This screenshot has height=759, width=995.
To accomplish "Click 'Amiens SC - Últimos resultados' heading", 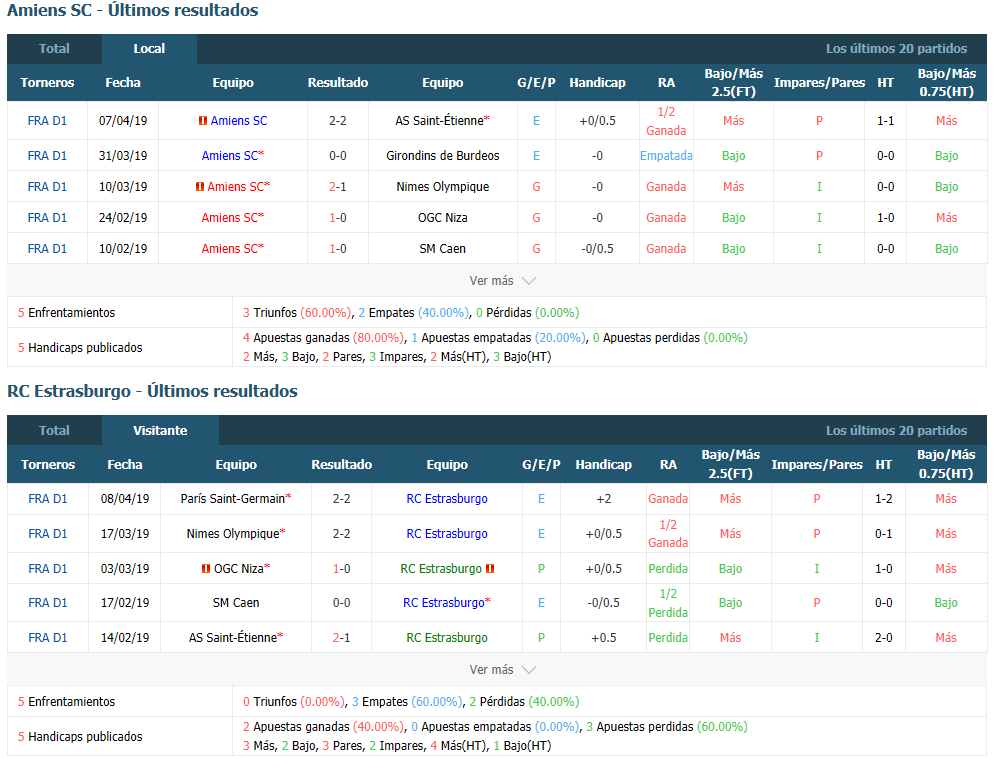I will 133,10.
